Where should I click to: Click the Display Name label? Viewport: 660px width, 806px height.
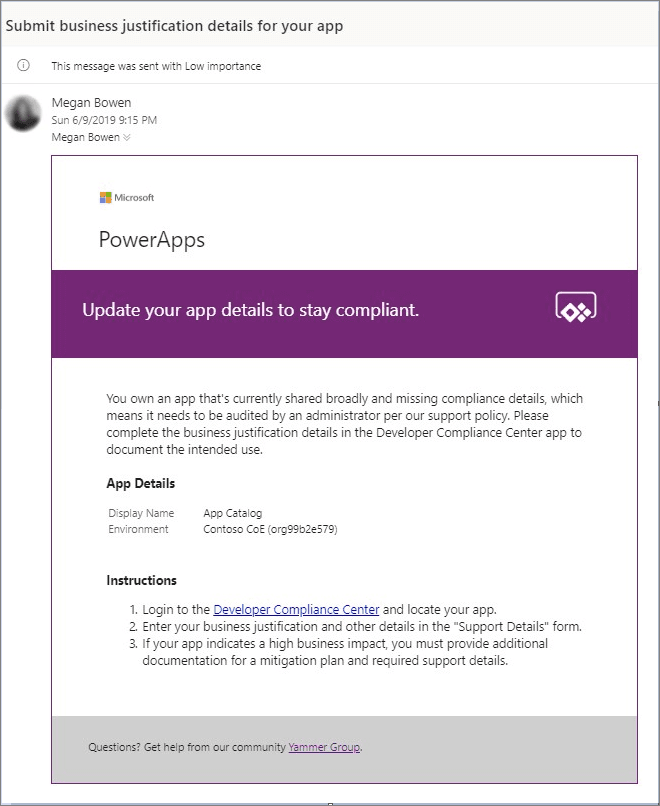(x=141, y=514)
